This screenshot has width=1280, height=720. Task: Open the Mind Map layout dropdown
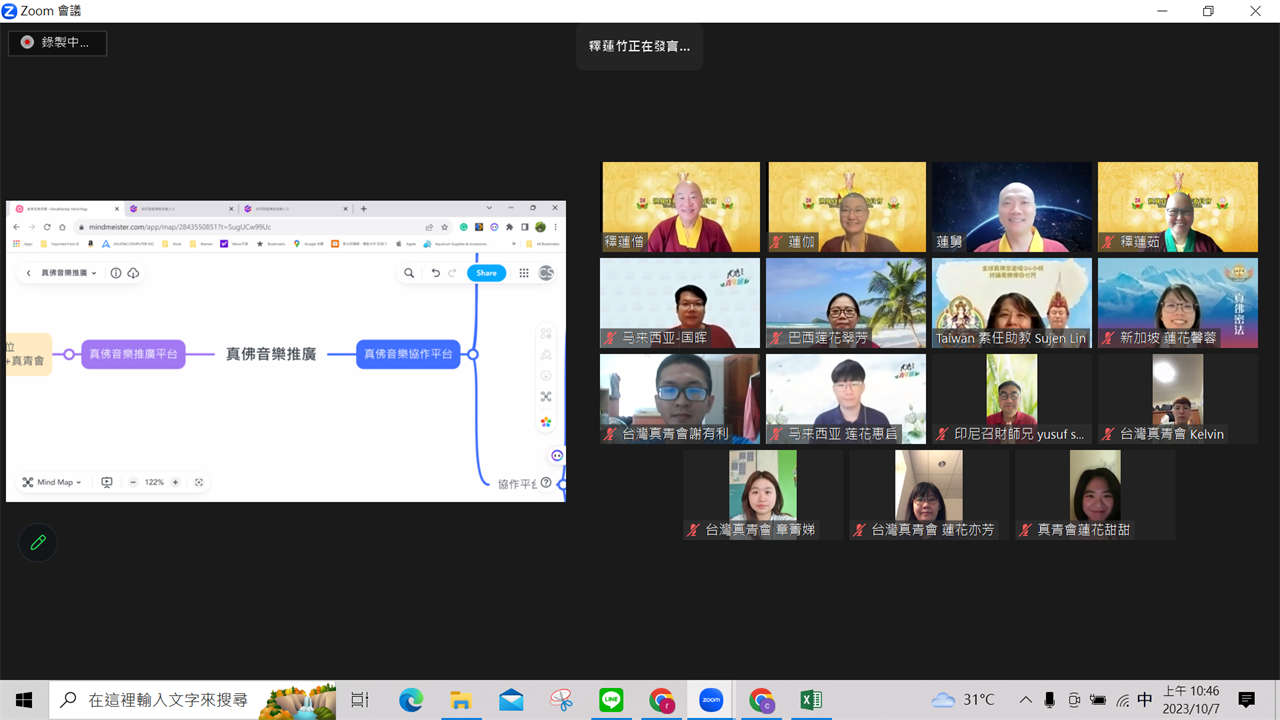tap(52, 482)
